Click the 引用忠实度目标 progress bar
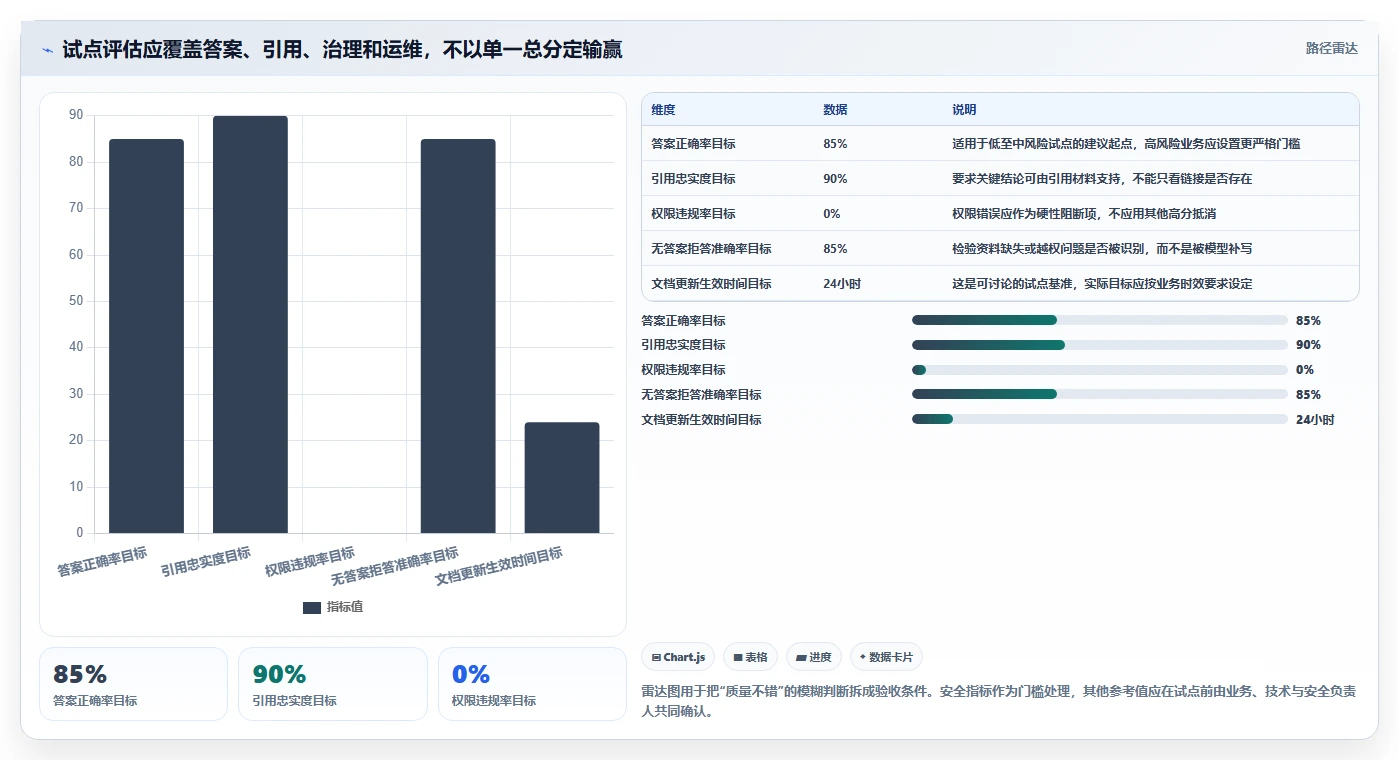 (1099, 345)
